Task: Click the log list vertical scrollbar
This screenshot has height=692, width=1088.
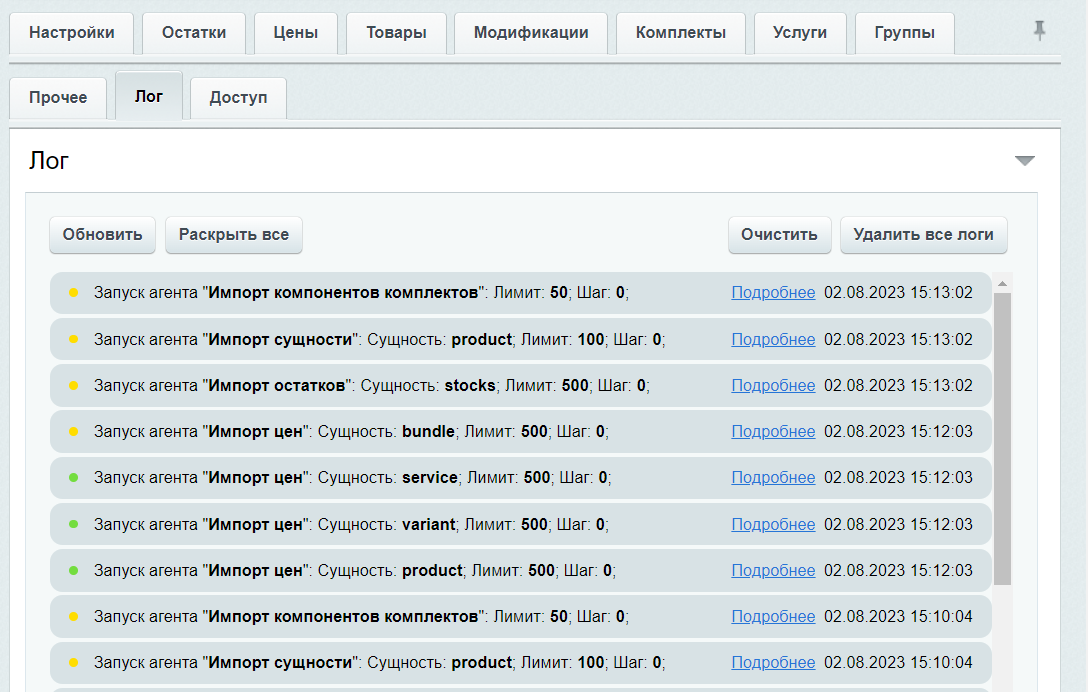Action: (1002, 440)
